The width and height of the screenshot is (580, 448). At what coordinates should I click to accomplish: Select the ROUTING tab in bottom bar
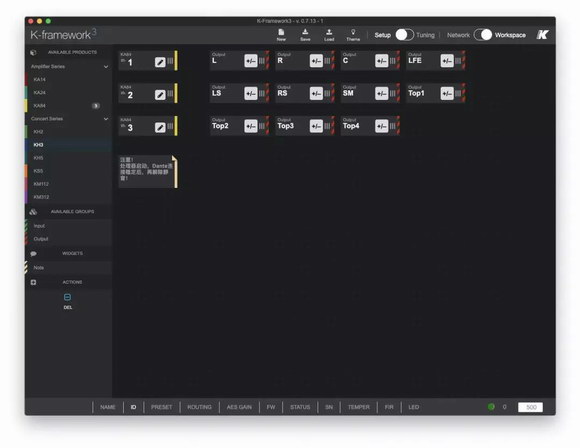coord(199,407)
